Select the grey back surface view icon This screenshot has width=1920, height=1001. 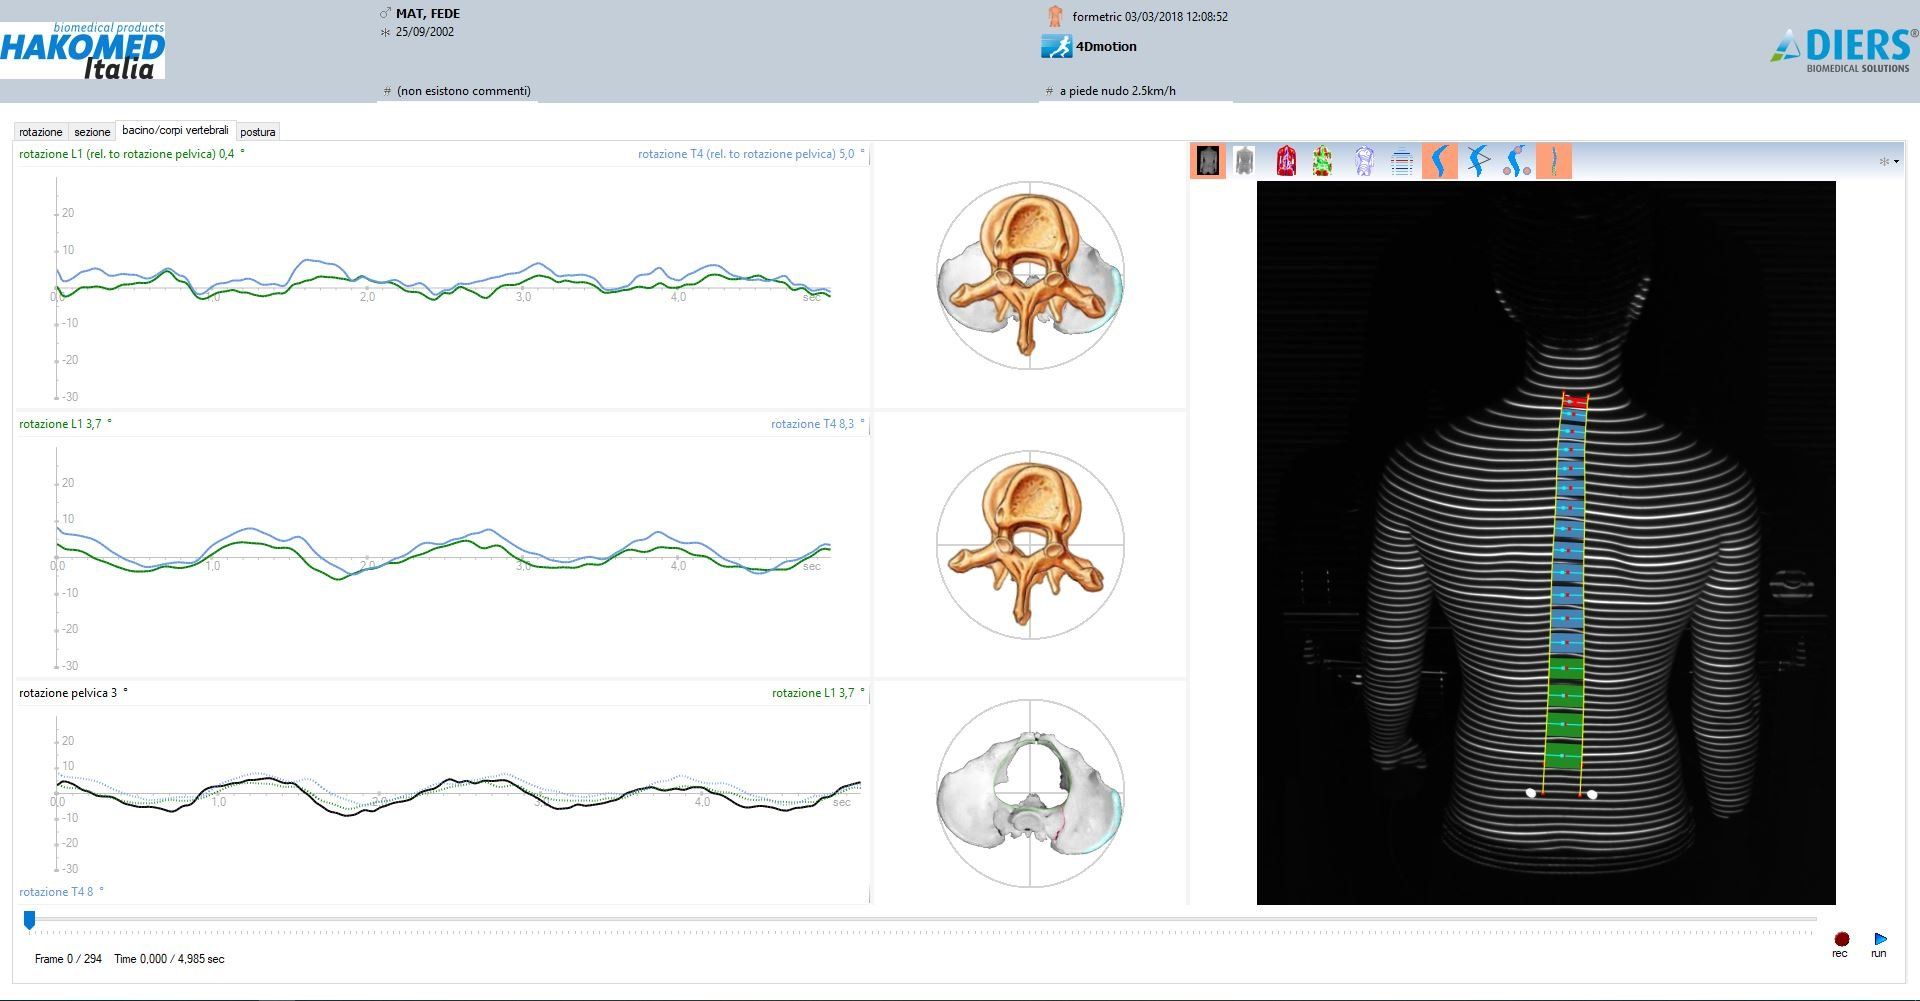(1244, 161)
